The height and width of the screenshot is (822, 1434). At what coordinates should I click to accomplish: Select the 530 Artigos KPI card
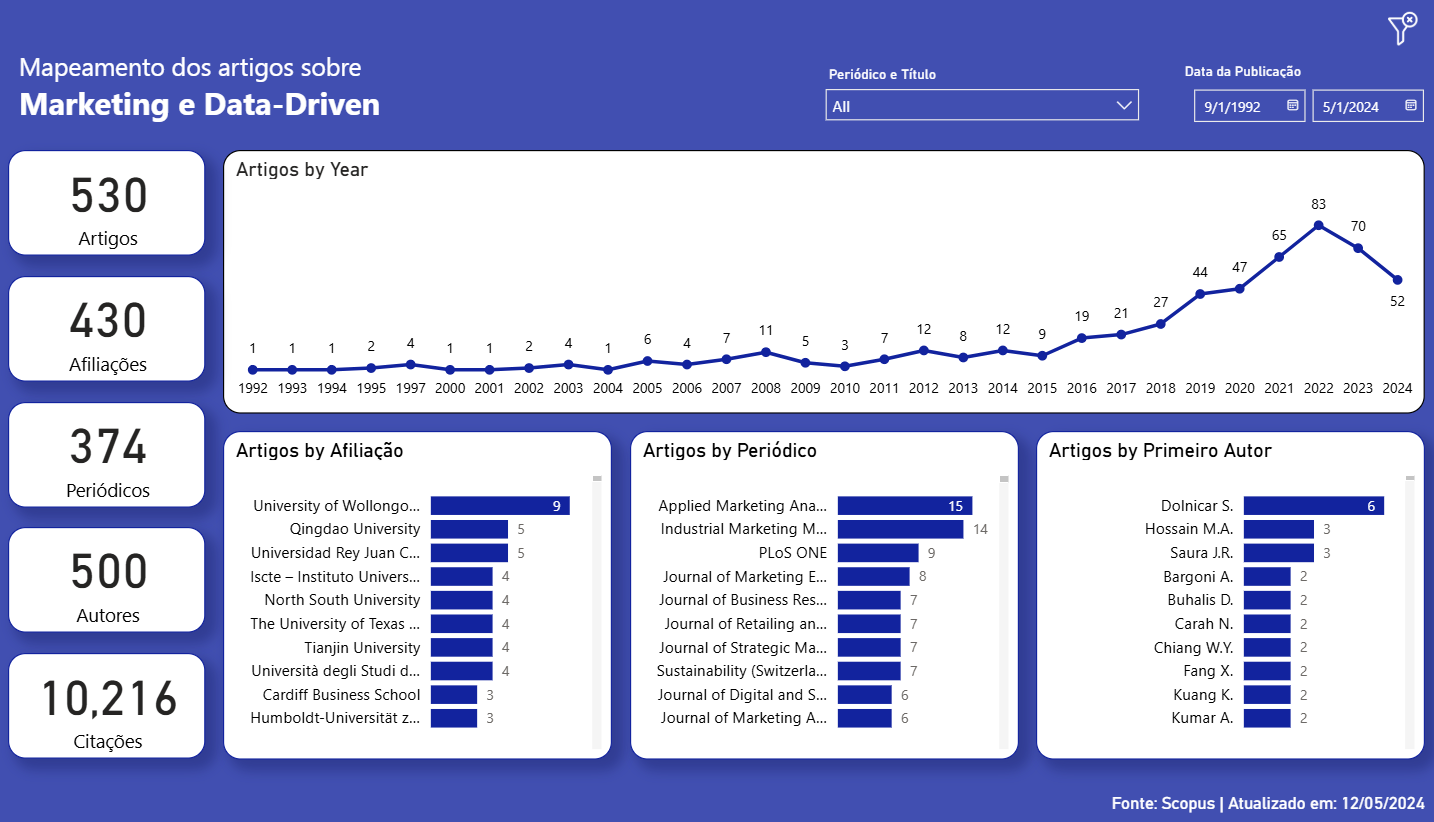(106, 203)
